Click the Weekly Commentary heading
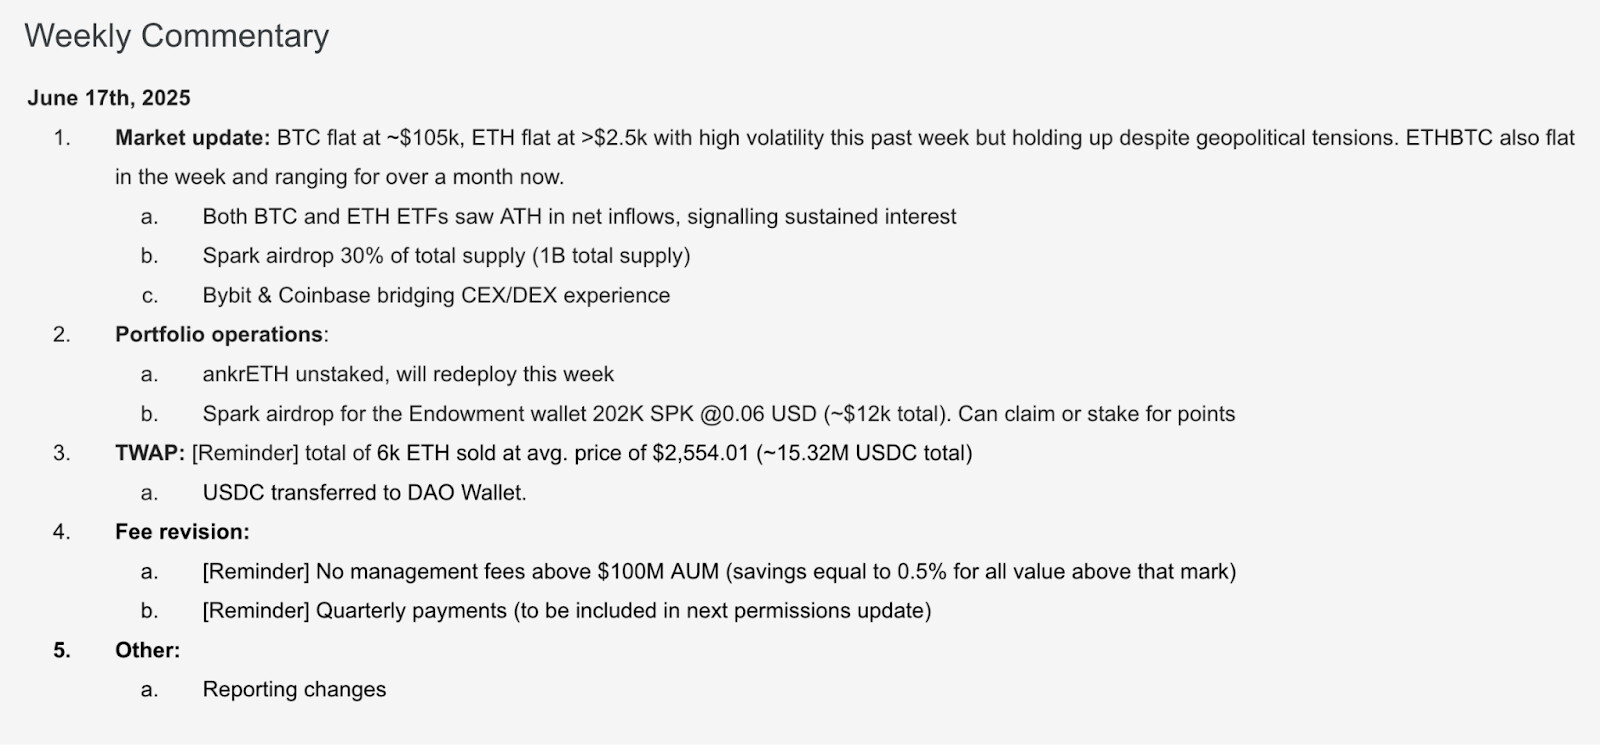Screen dimensions: 1600x745 [x=176, y=36]
